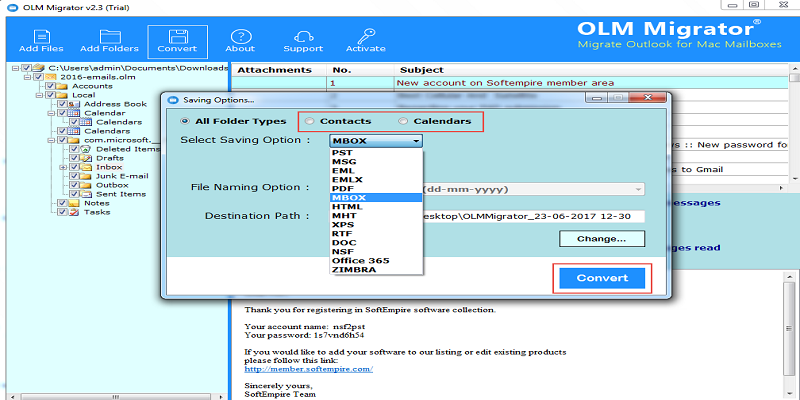Expand the Inbox tree node
This screenshot has width=800, height=400.
point(62,167)
